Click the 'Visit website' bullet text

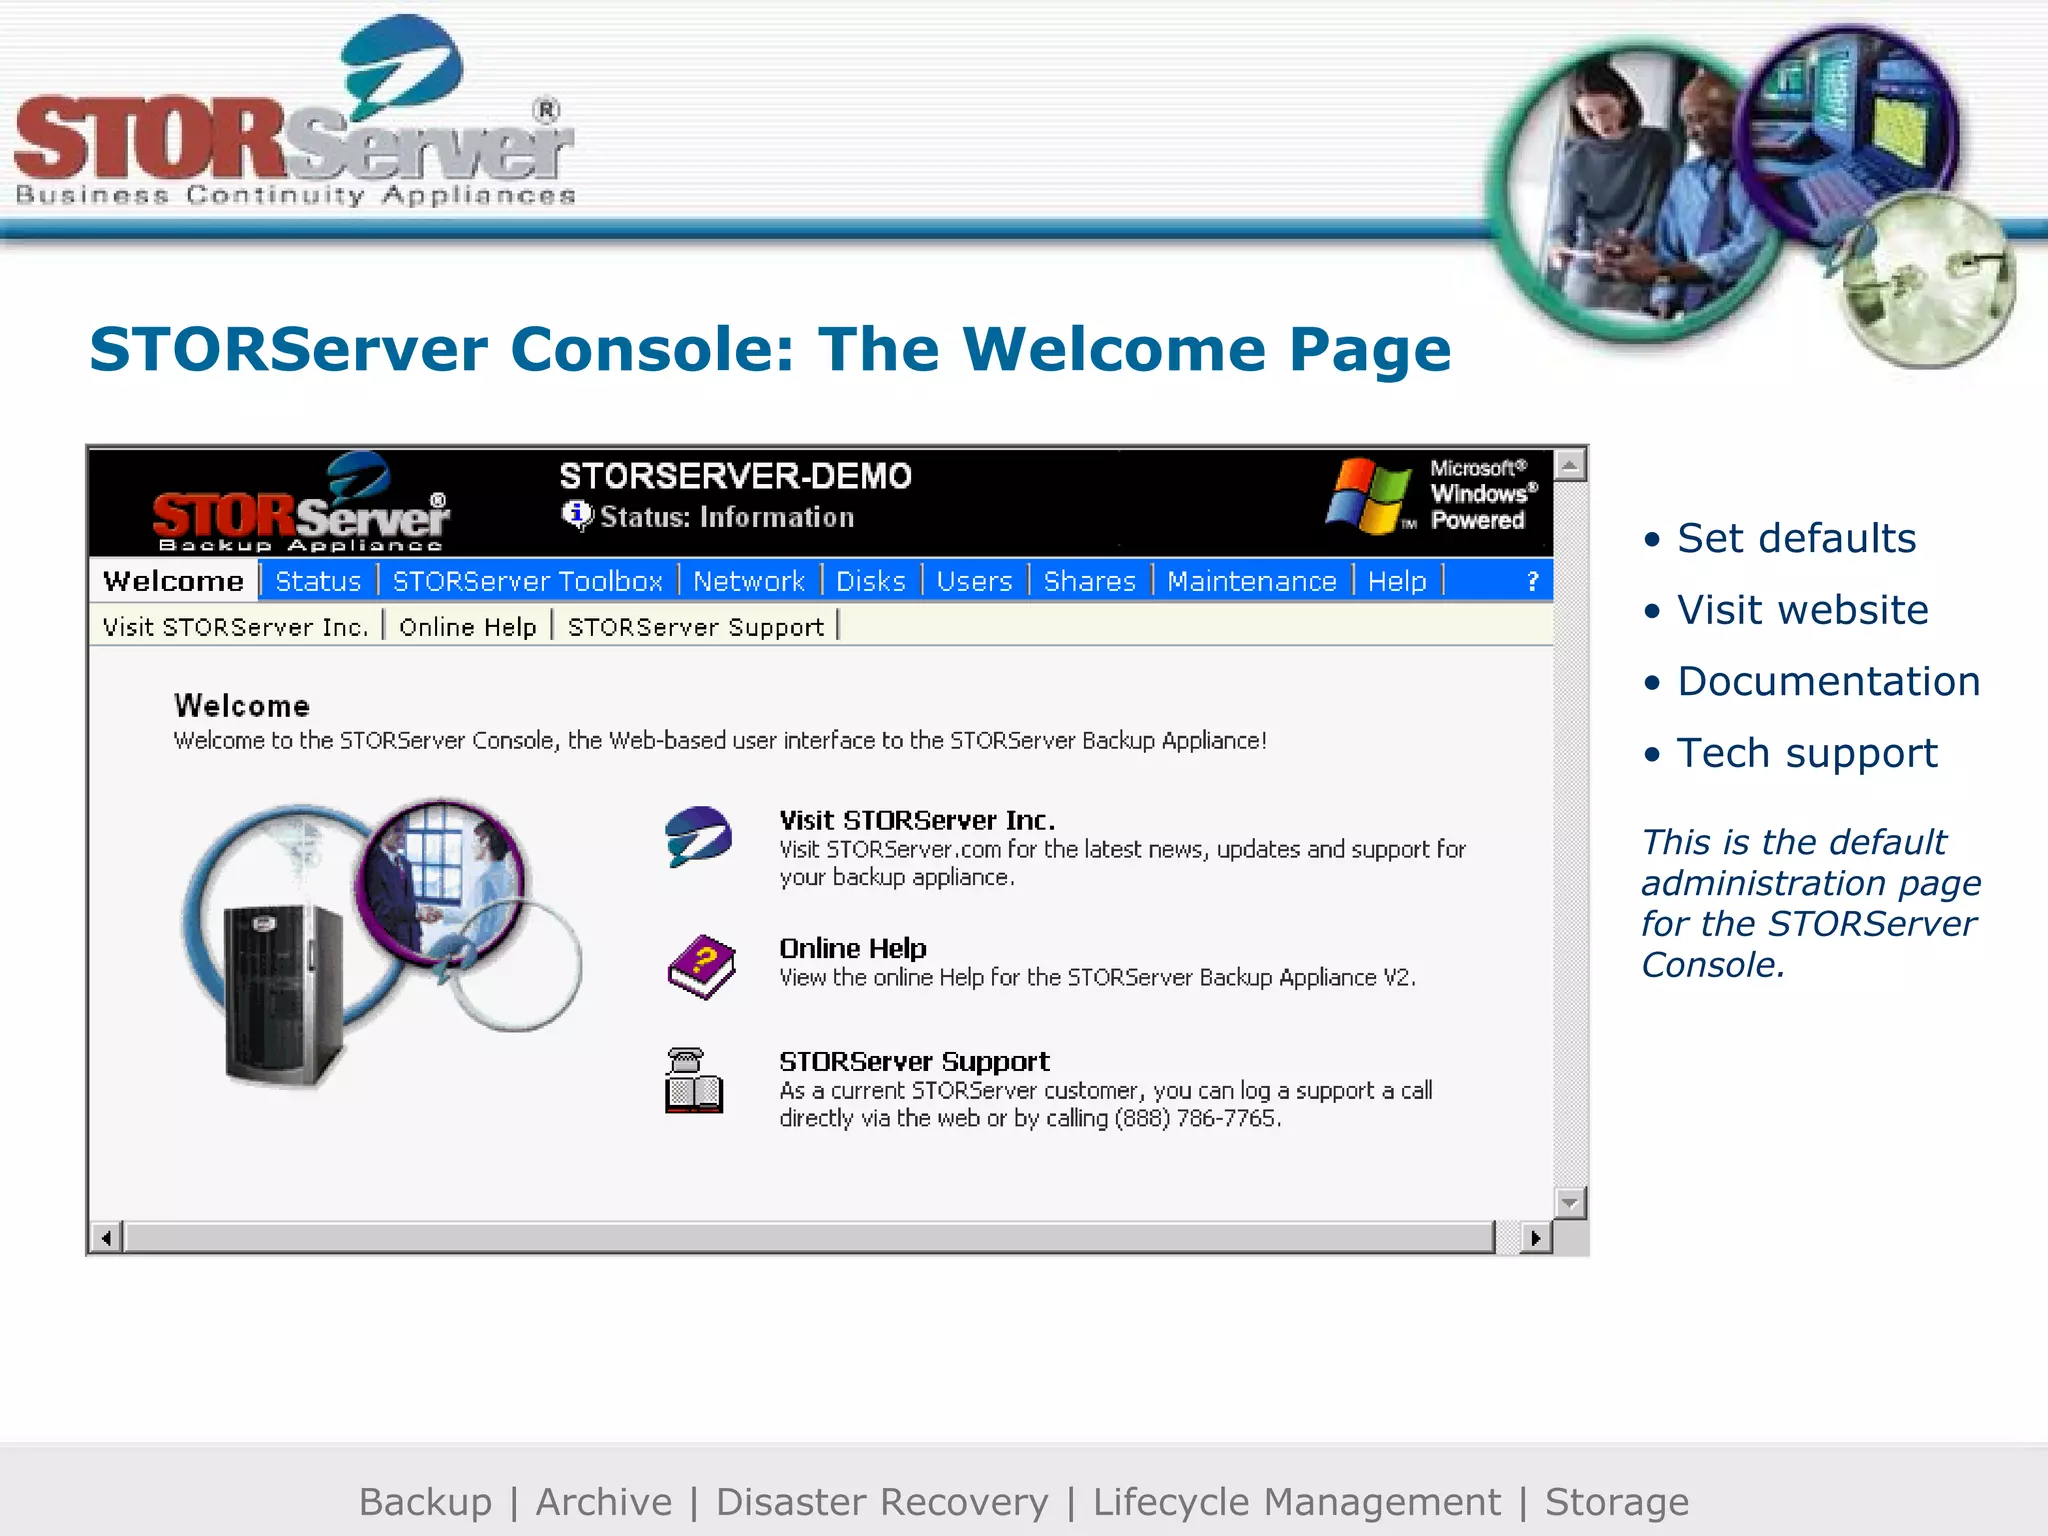tap(1803, 610)
